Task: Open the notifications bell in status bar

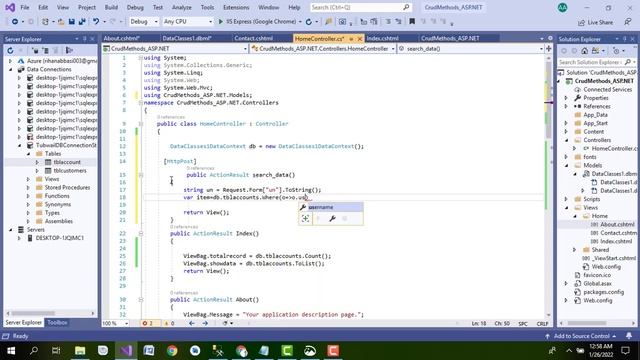Action: pos(629,336)
